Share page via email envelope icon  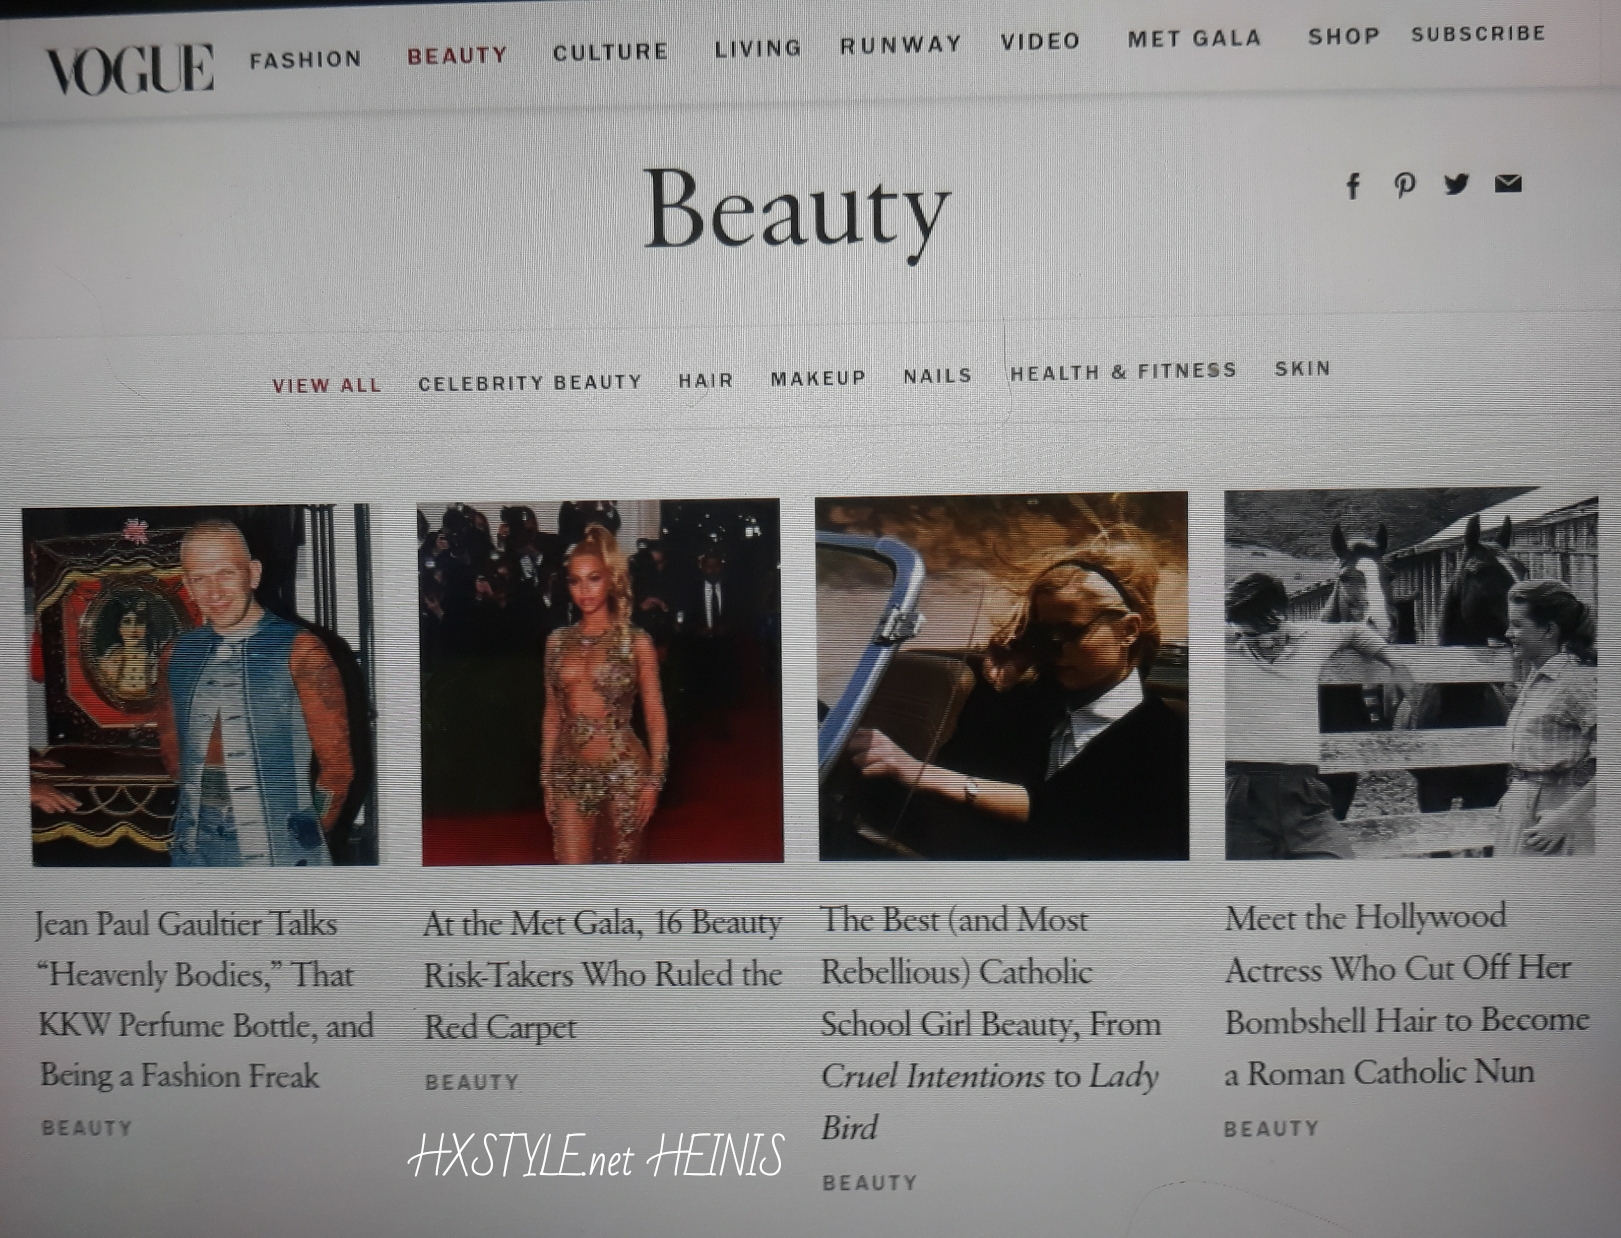(x=1508, y=183)
